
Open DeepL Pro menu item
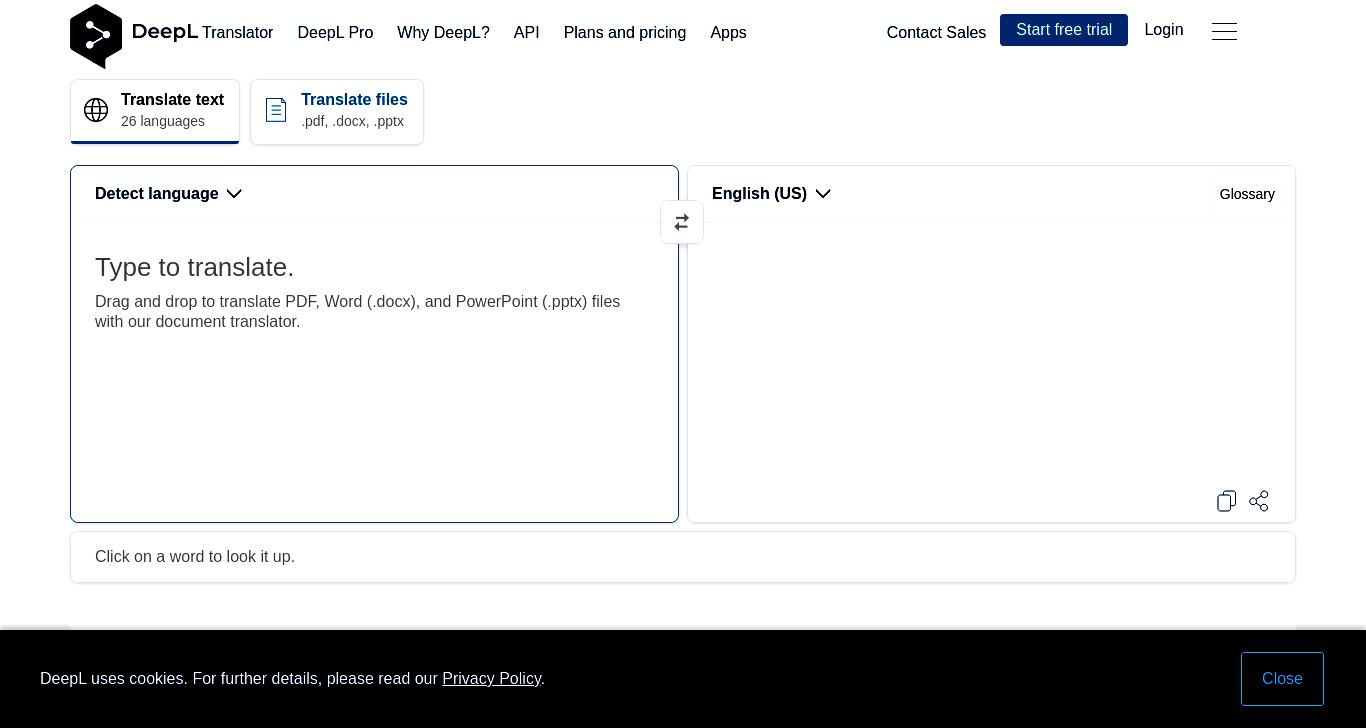click(x=335, y=33)
